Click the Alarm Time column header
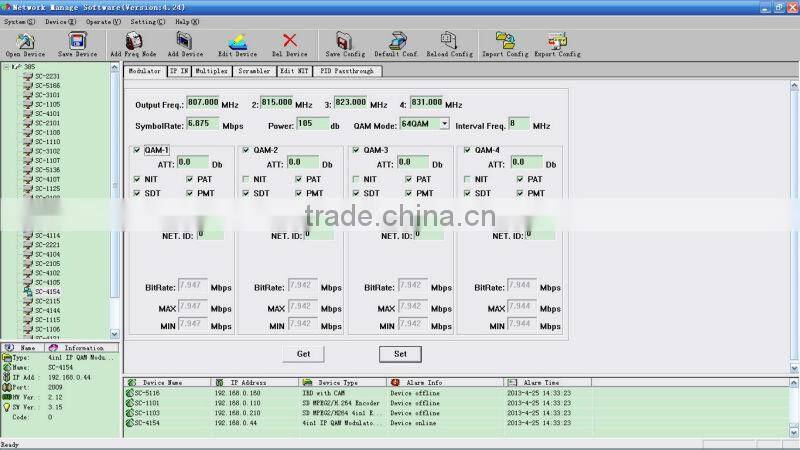The width and height of the screenshot is (800, 450). click(547, 382)
